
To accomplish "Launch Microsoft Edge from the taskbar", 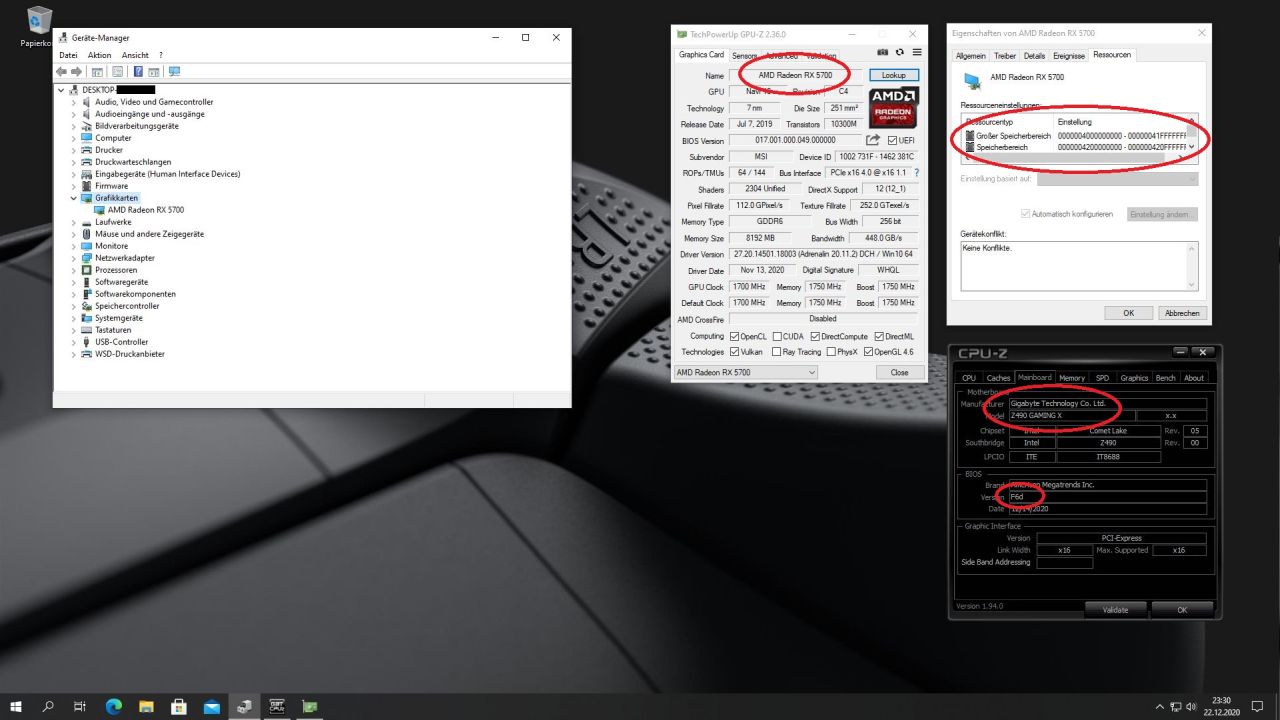I will coord(113,706).
